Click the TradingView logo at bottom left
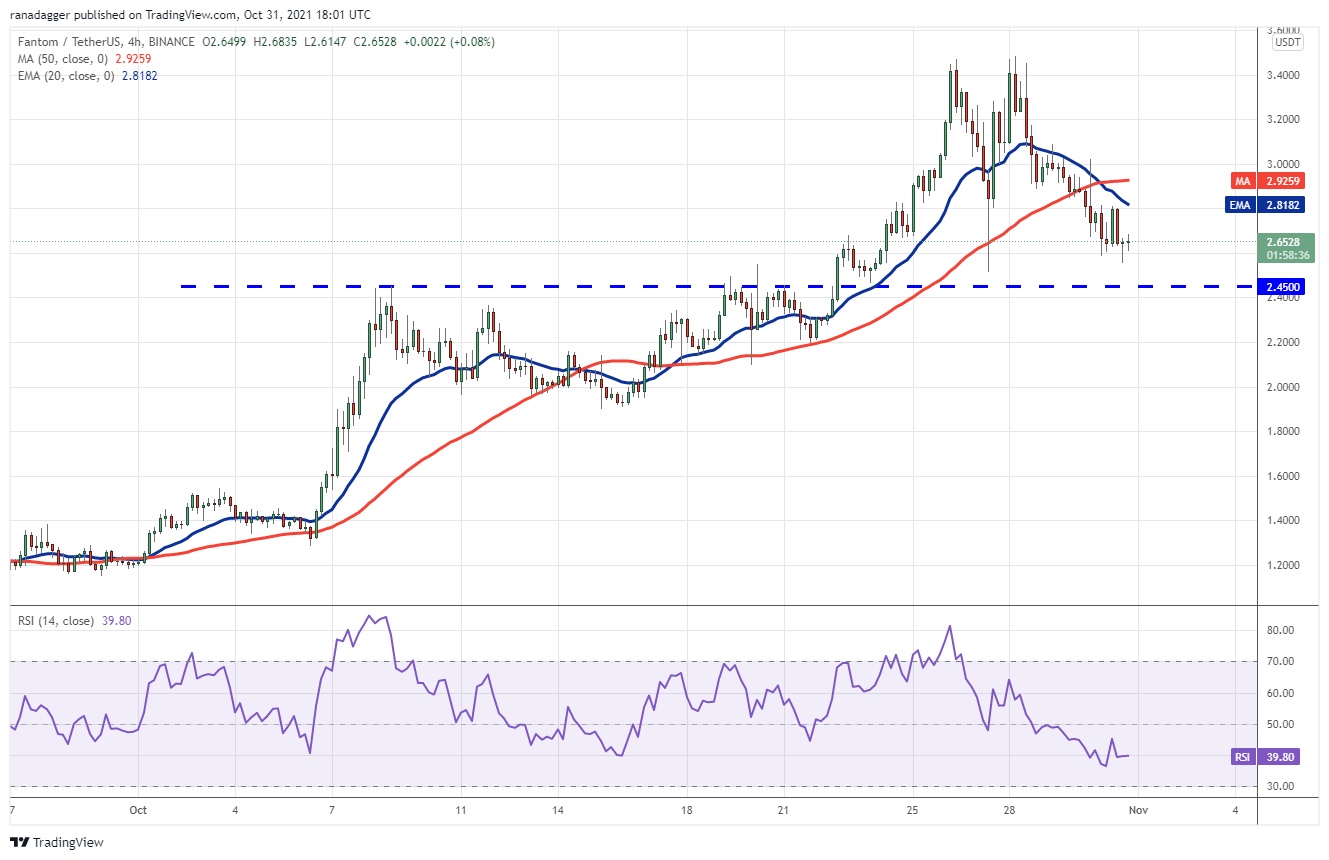Viewport: 1329px width, 860px height. (x=57, y=842)
